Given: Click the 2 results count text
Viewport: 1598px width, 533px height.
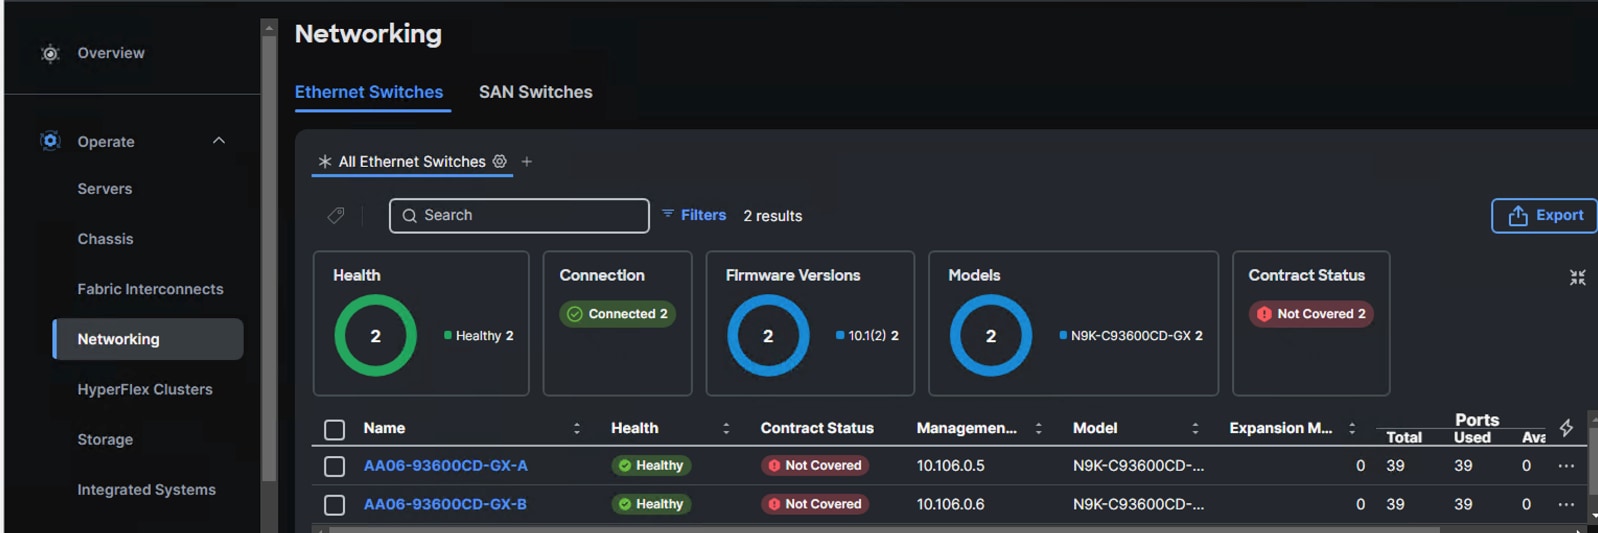Looking at the screenshot, I should (x=773, y=216).
